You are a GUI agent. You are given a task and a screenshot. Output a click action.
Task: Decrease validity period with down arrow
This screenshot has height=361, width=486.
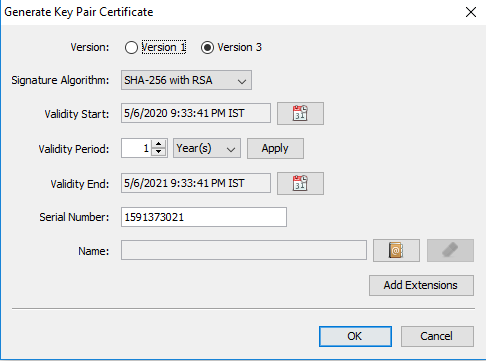159,152
